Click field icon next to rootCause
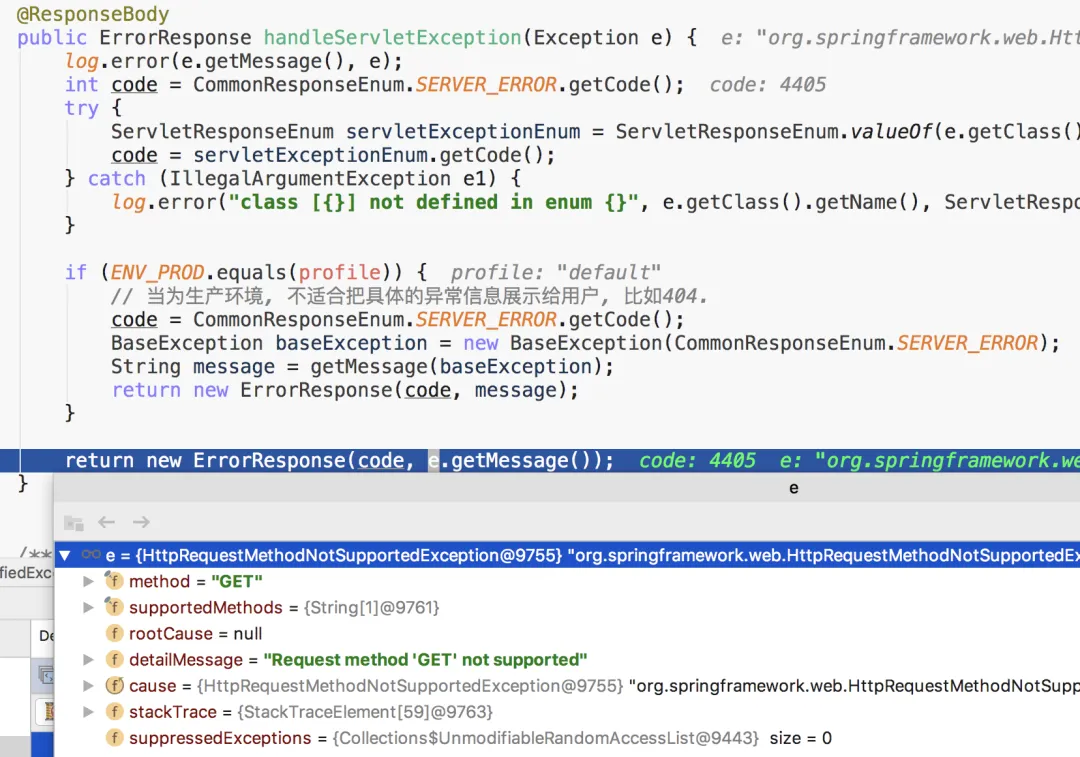This screenshot has height=757, width=1080. point(114,634)
